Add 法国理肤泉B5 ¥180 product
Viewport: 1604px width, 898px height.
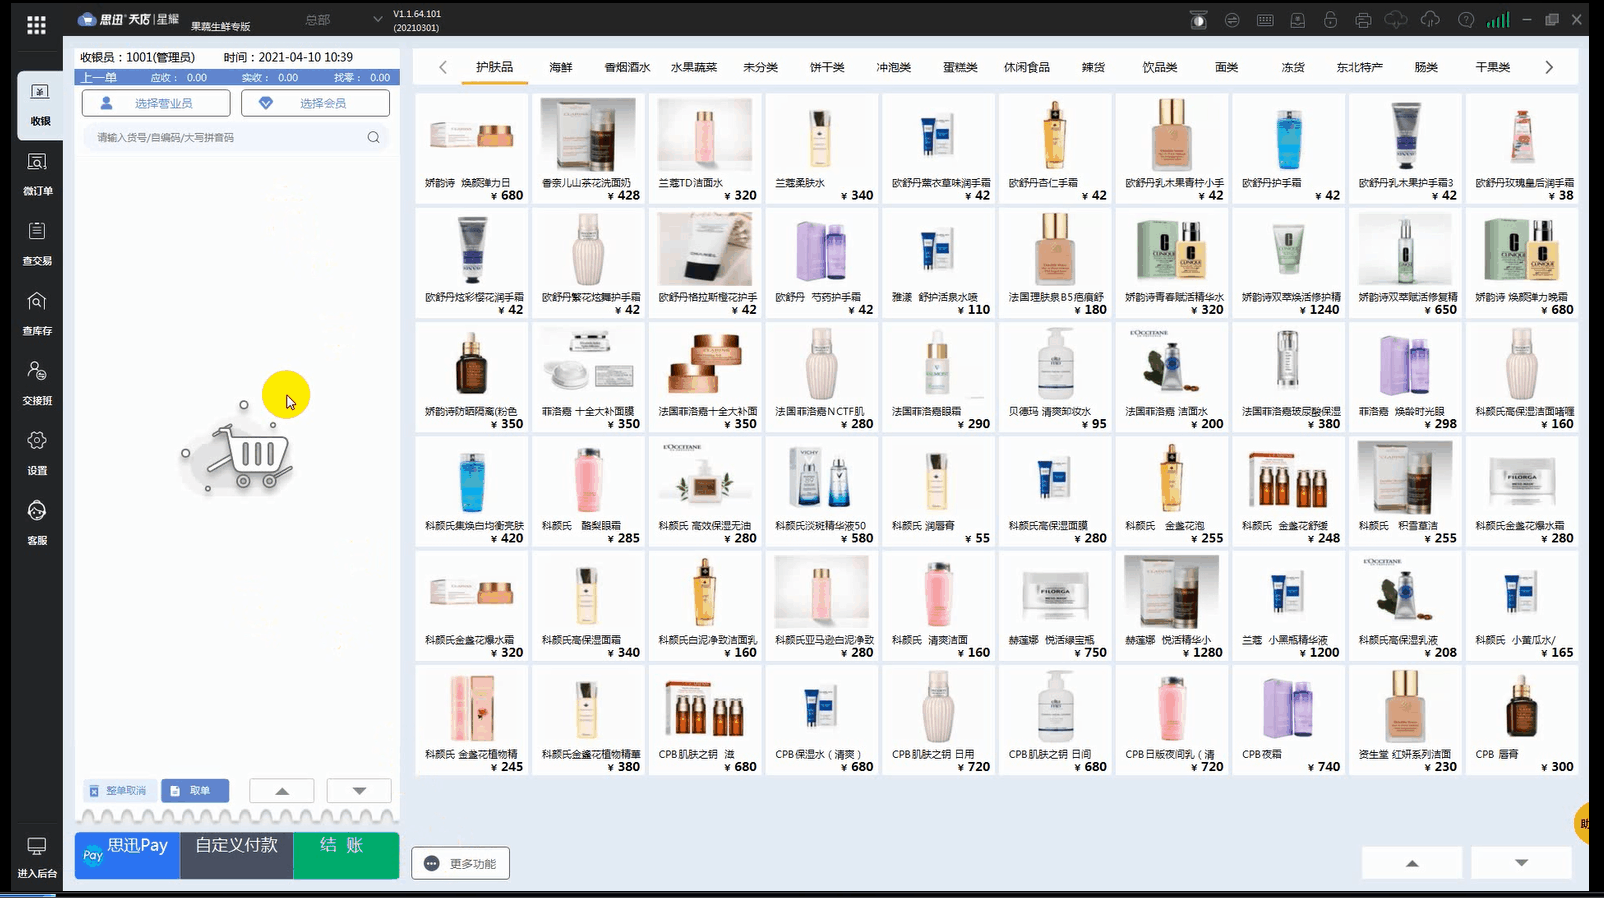(1055, 262)
